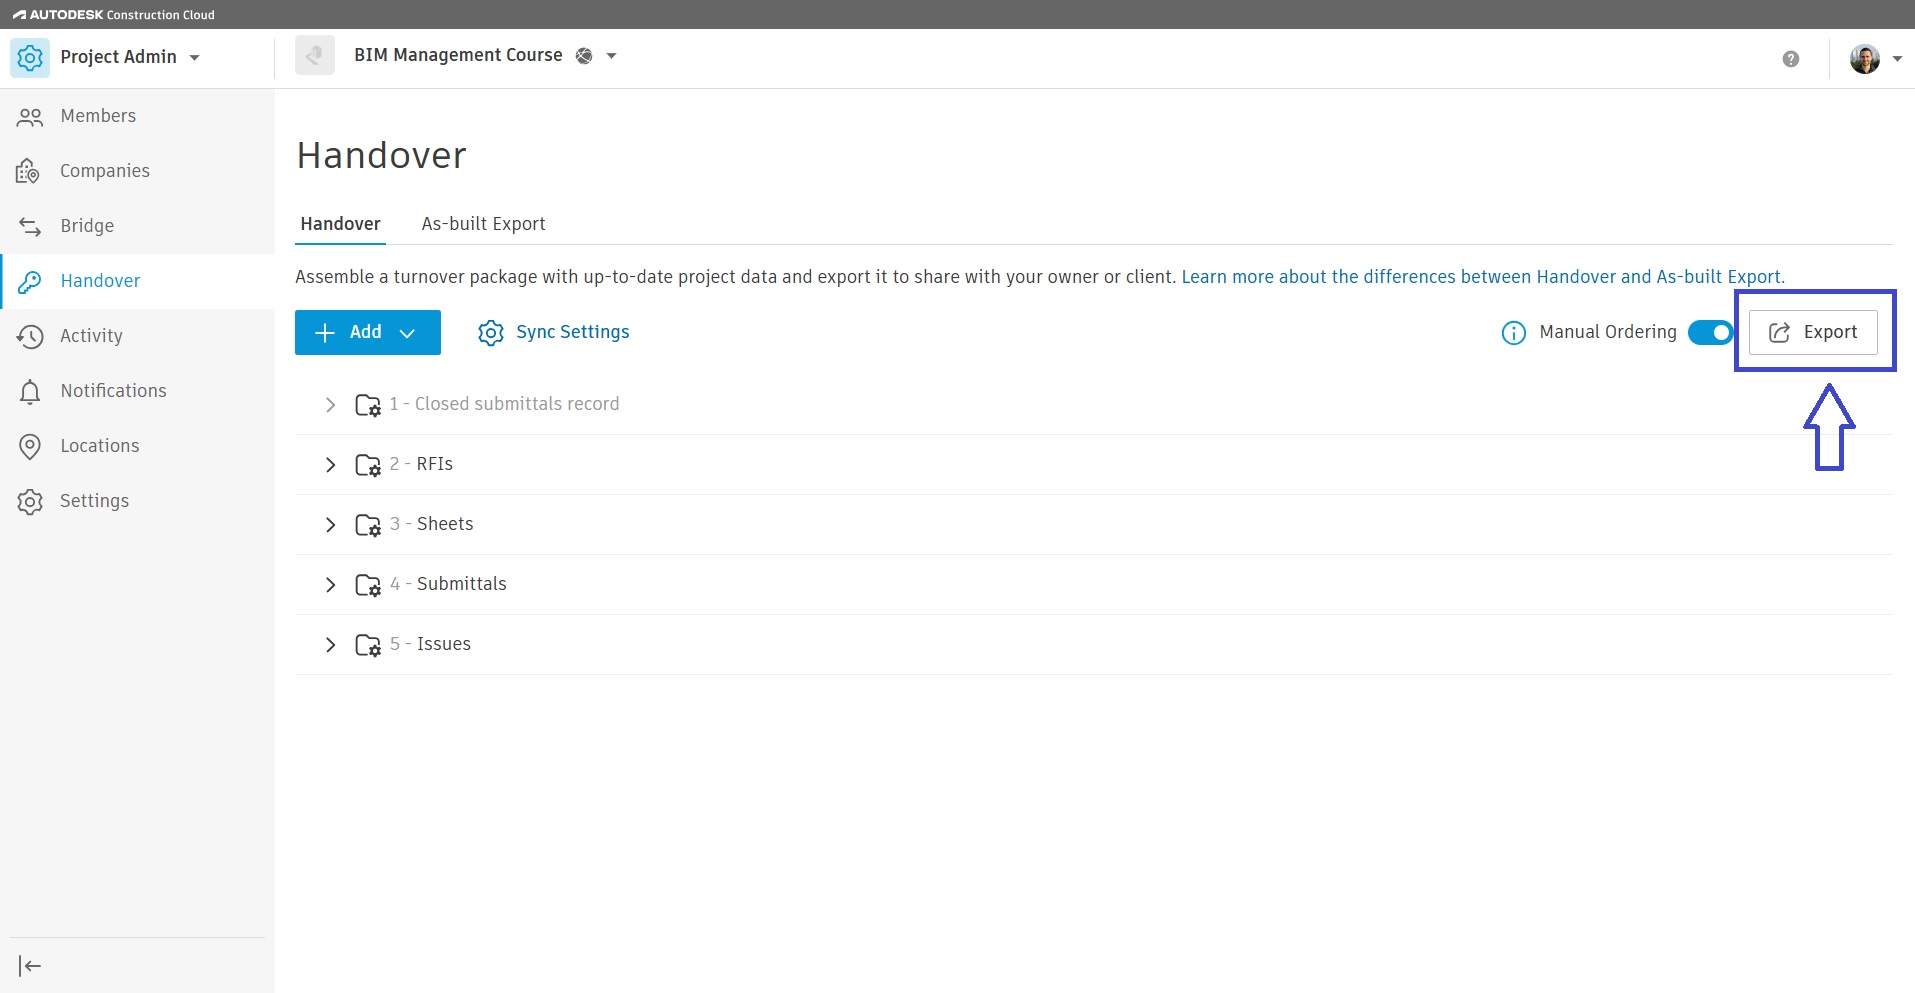Open the Learn more about Handover differences link
The height and width of the screenshot is (993, 1915).
click(x=1482, y=277)
